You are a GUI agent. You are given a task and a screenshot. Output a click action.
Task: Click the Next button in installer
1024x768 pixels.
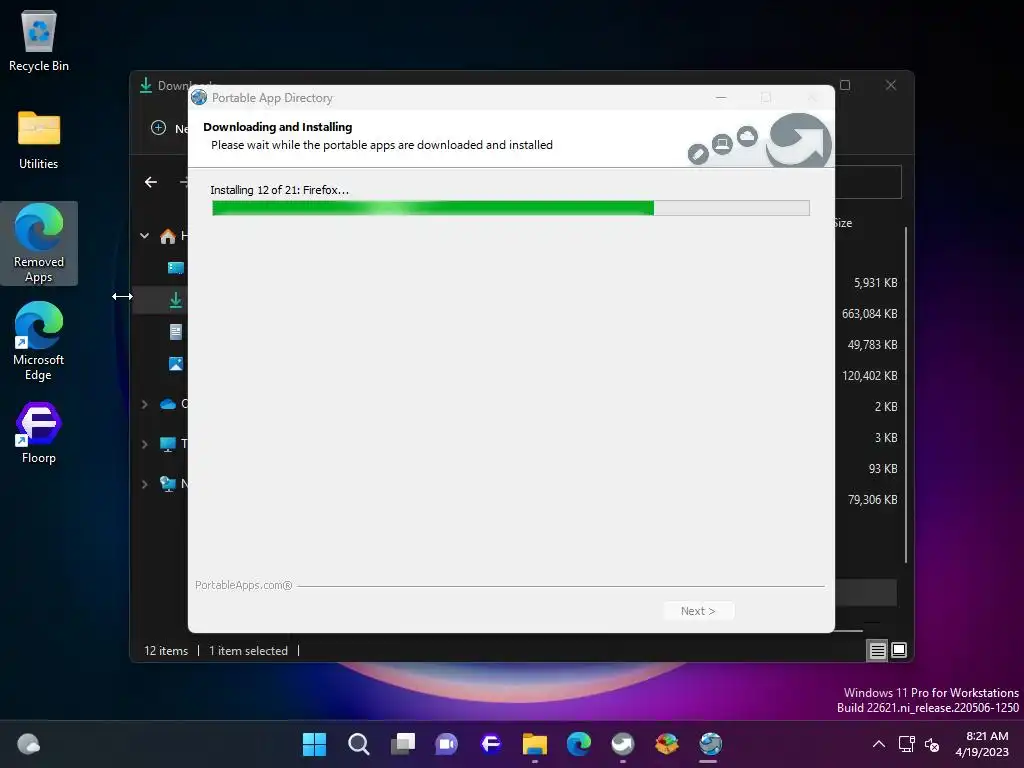pyautogui.click(x=698, y=611)
